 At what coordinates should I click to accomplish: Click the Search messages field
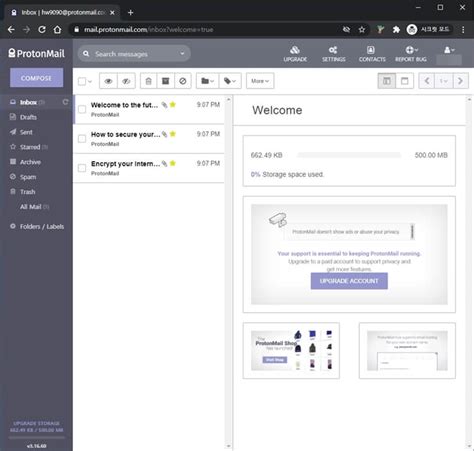click(135, 54)
